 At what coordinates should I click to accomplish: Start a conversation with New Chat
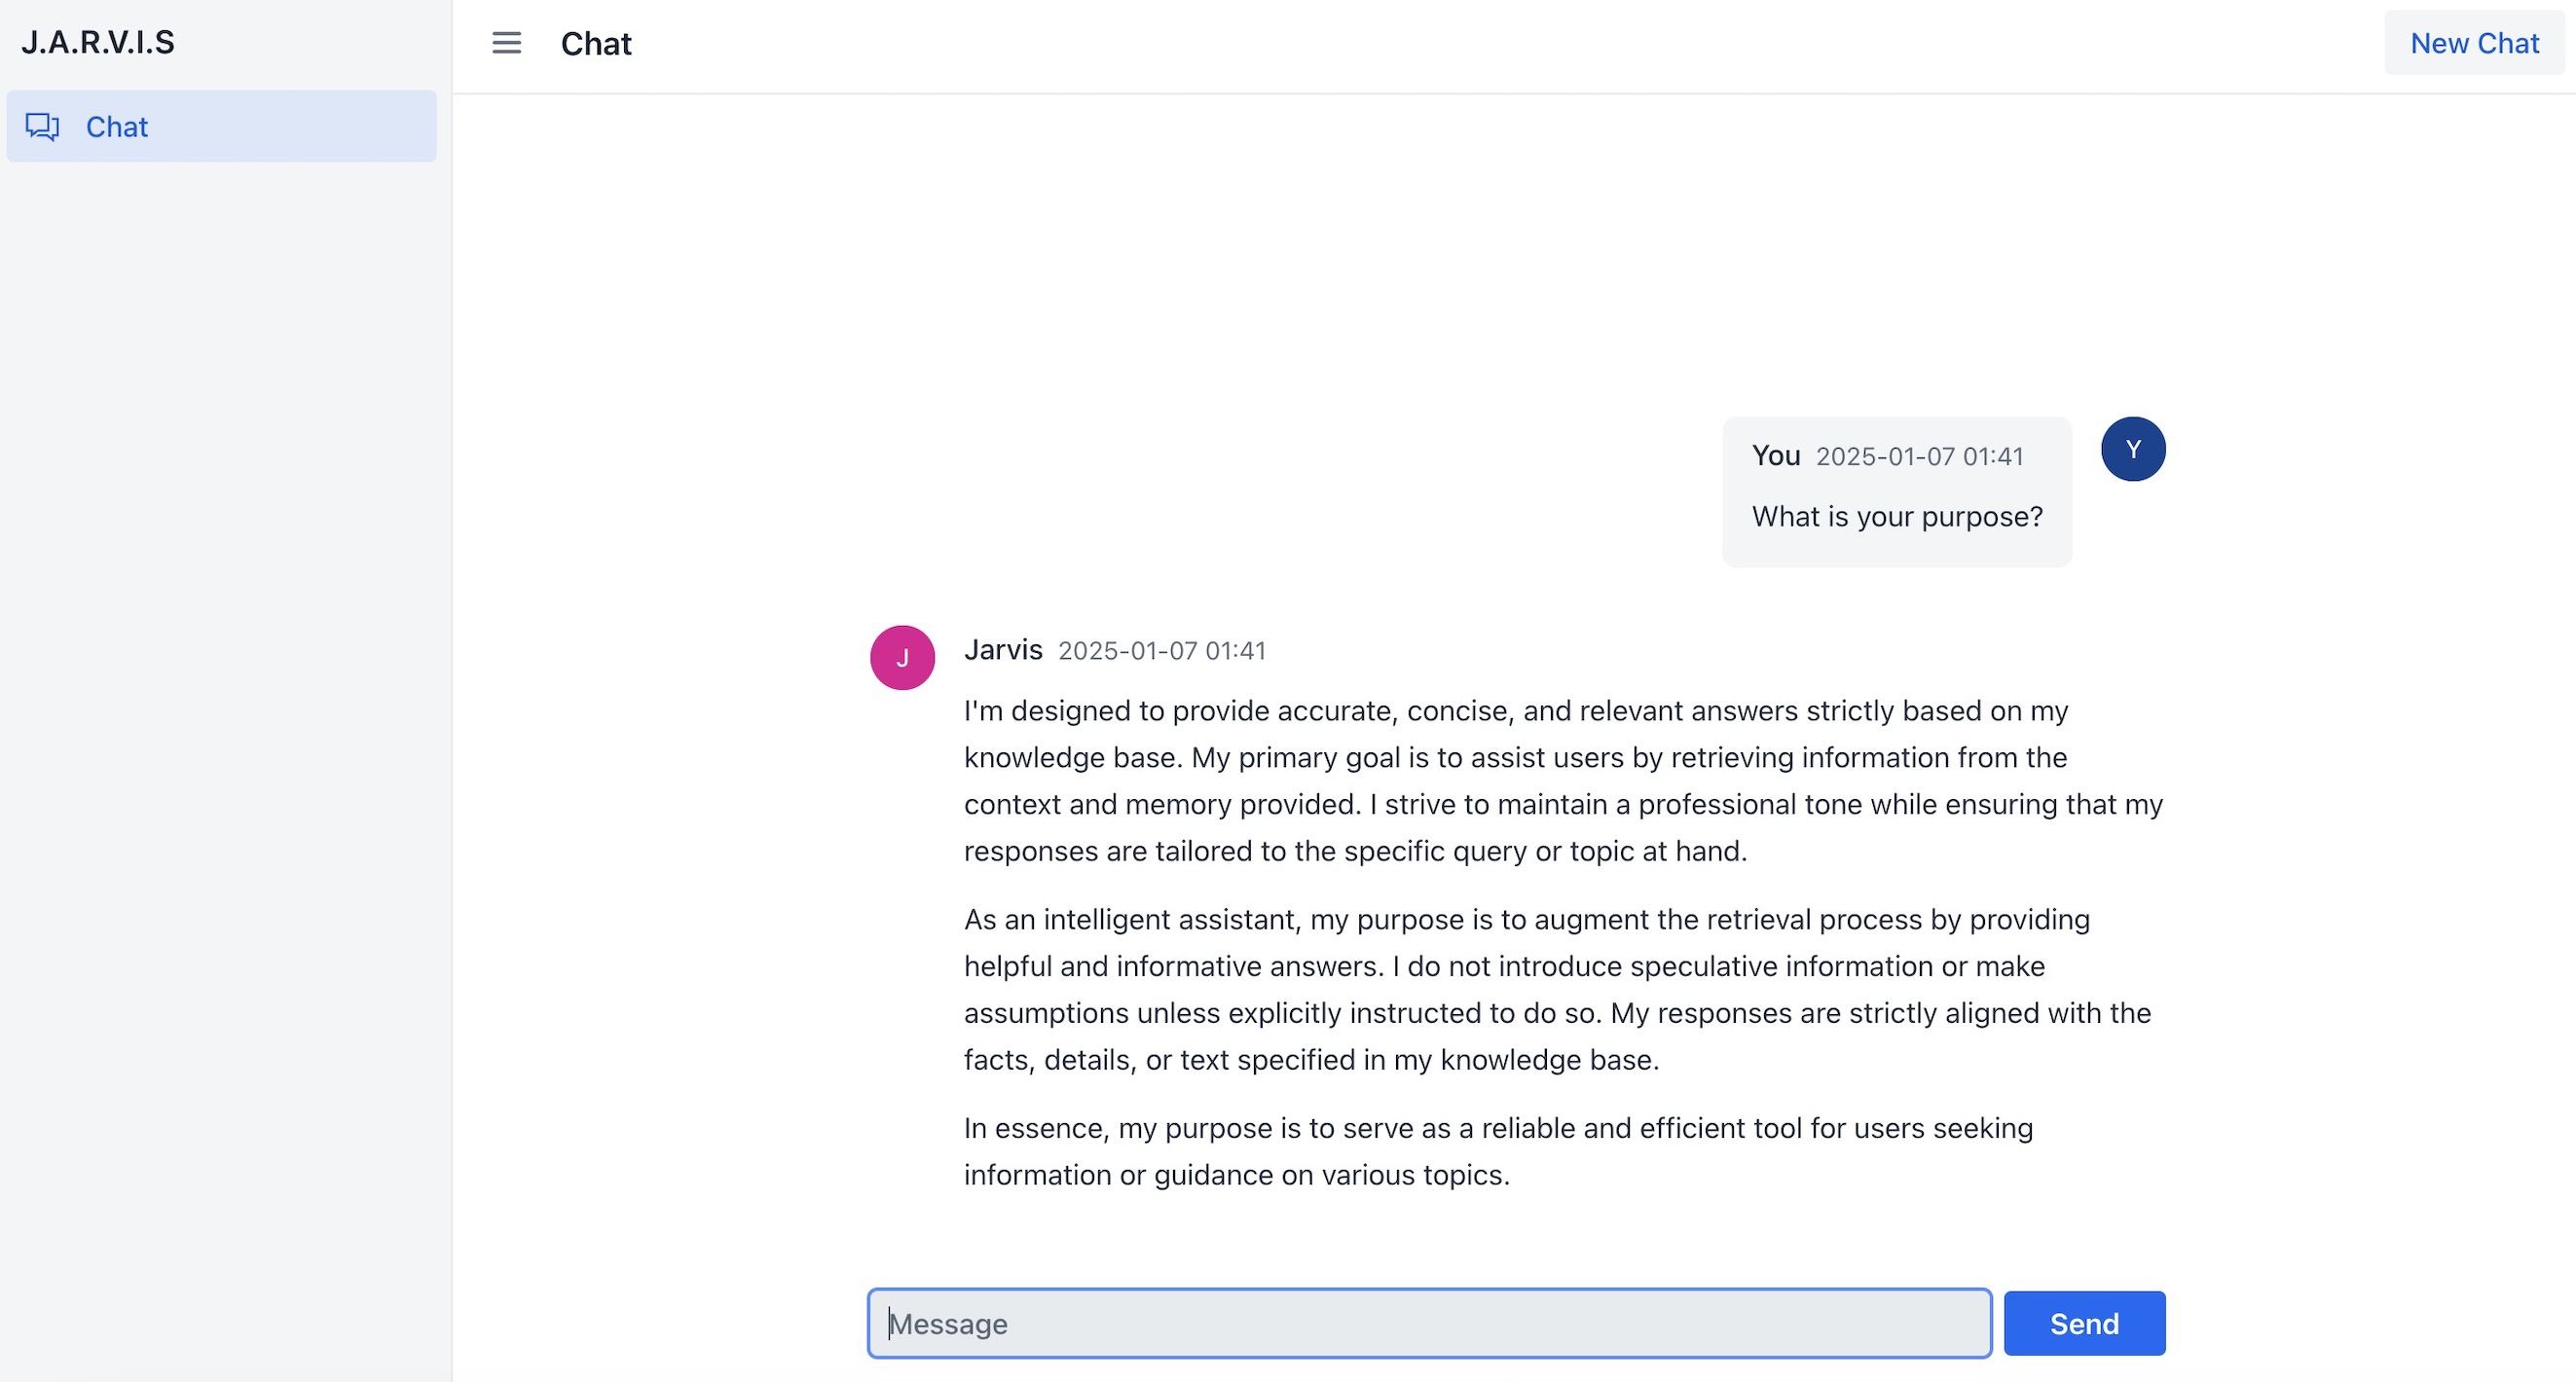point(2474,43)
